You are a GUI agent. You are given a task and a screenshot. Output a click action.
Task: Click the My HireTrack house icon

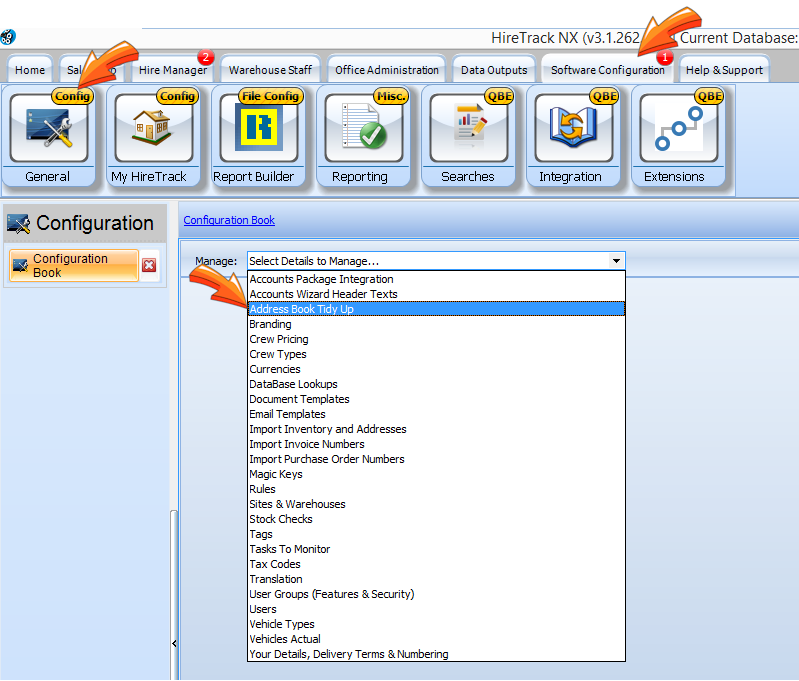tap(152, 129)
